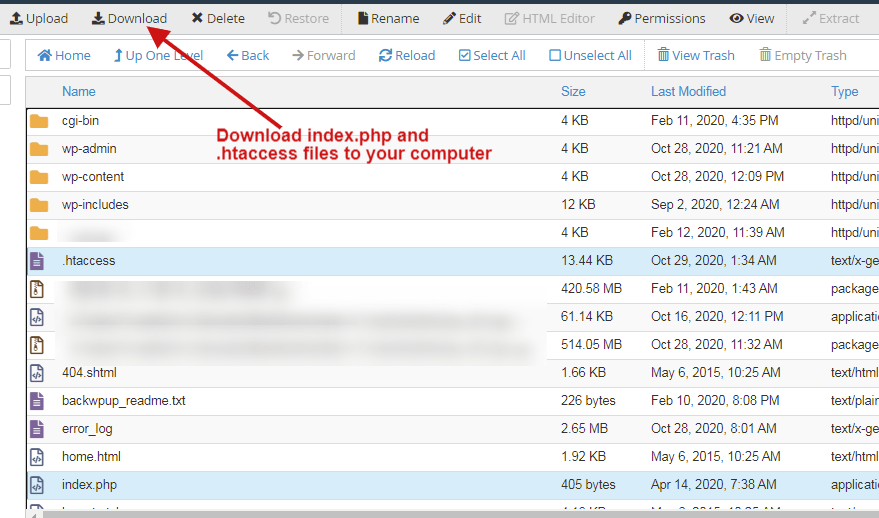Image resolution: width=879 pixels, height=518 pixels.
Task: Click the 514.05 MB package archive icon
Action: 37,345
